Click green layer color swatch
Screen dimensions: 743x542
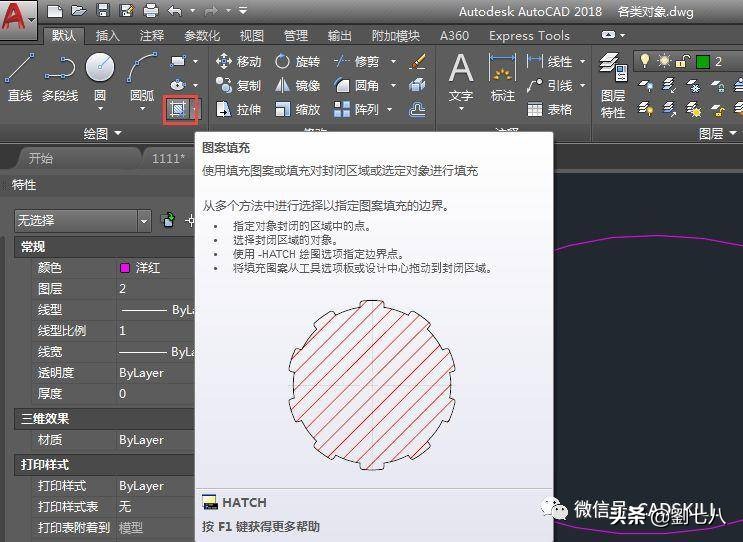coord(703,62)
